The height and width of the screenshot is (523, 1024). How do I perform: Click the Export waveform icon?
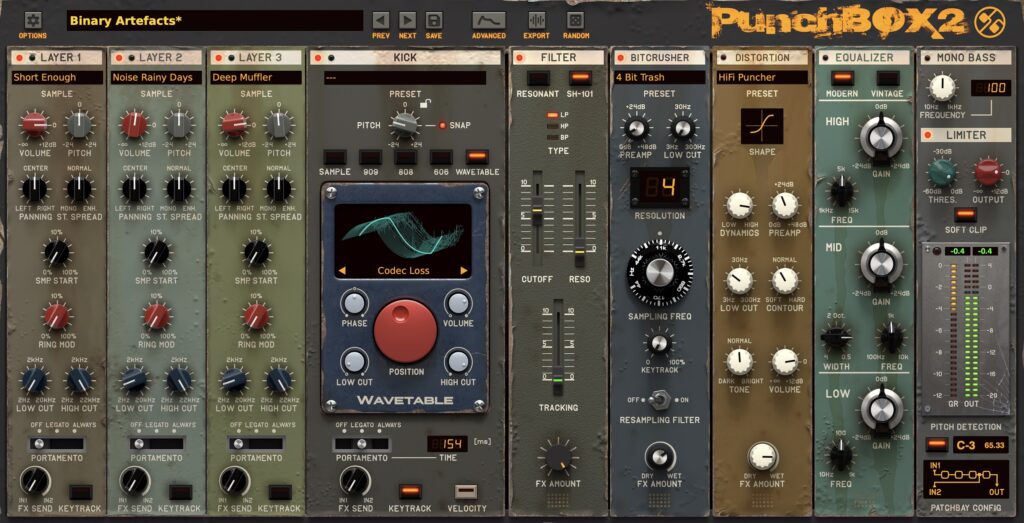(x=537, y=20)
